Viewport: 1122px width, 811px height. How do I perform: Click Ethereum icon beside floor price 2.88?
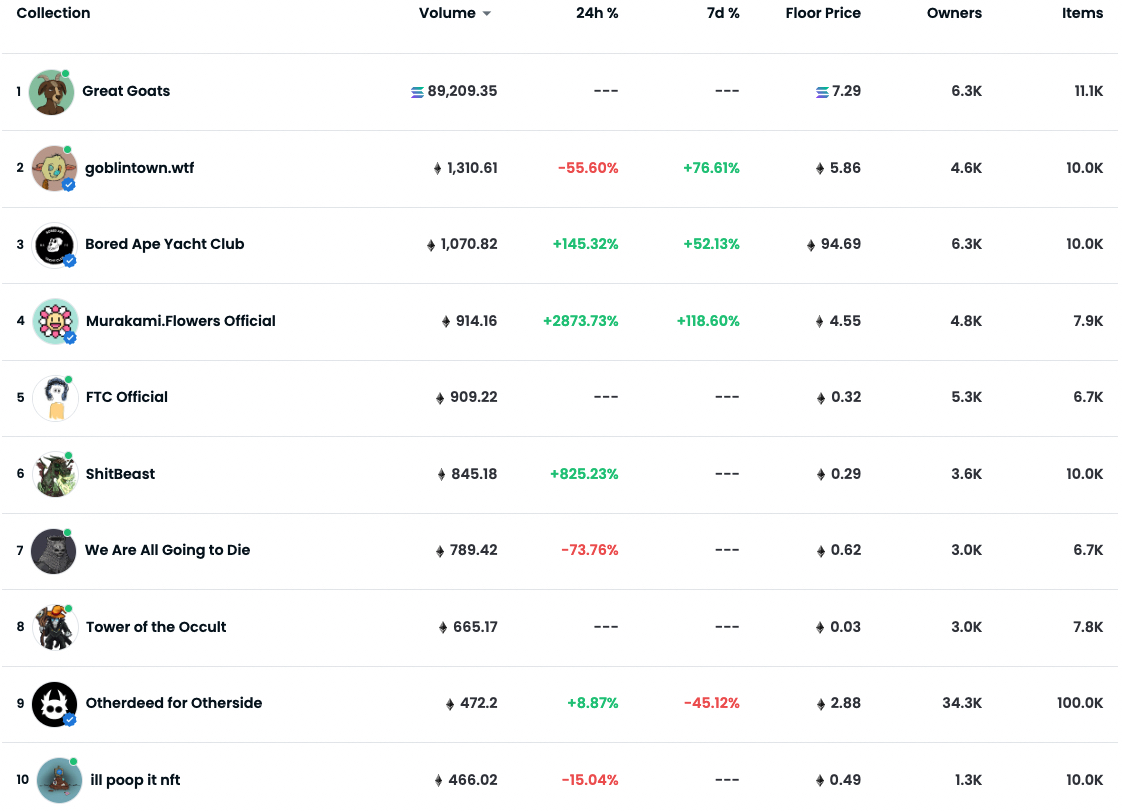[821, 704]
